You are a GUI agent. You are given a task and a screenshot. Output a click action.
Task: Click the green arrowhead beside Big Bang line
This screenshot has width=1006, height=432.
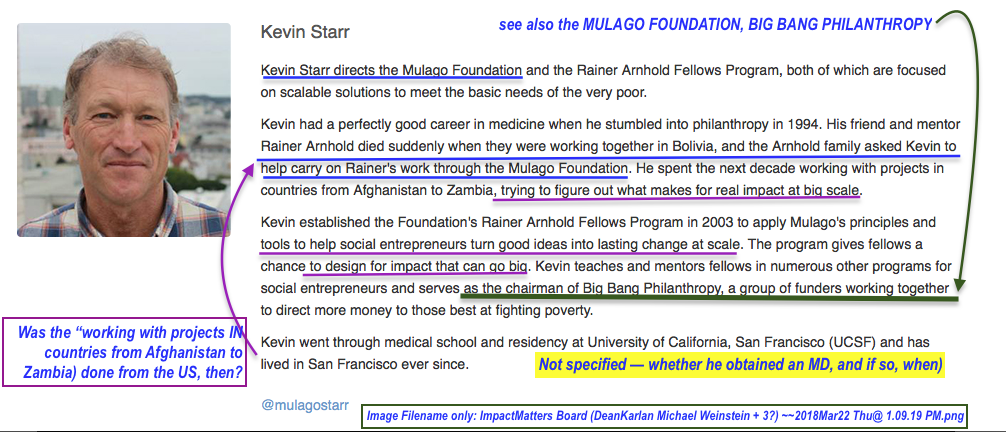pos(957,286)
